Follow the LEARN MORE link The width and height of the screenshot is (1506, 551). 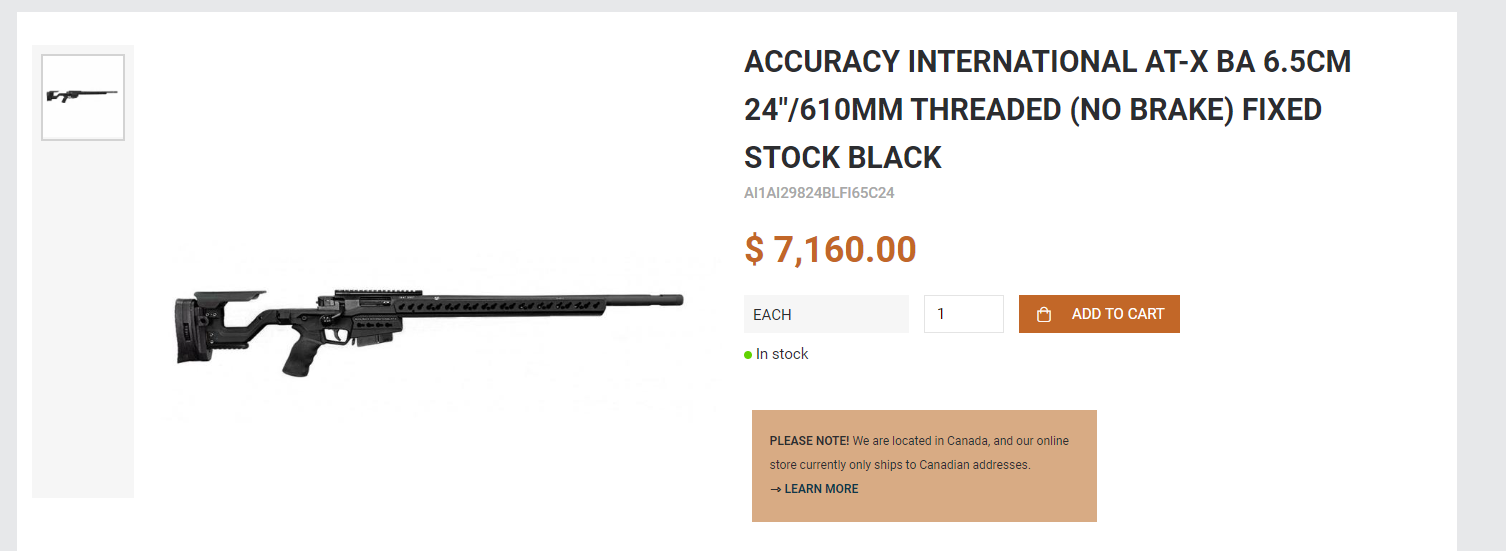tap(821, 489)
